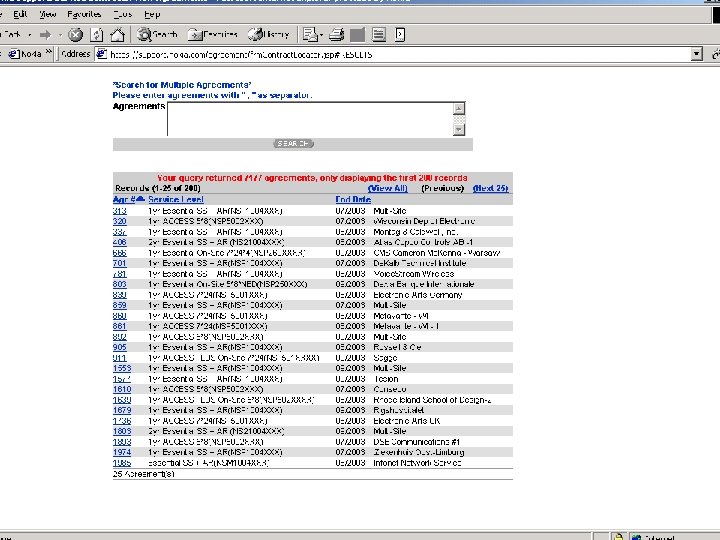
Task: Open agreement 320
Action: click(x=119, y=221)
